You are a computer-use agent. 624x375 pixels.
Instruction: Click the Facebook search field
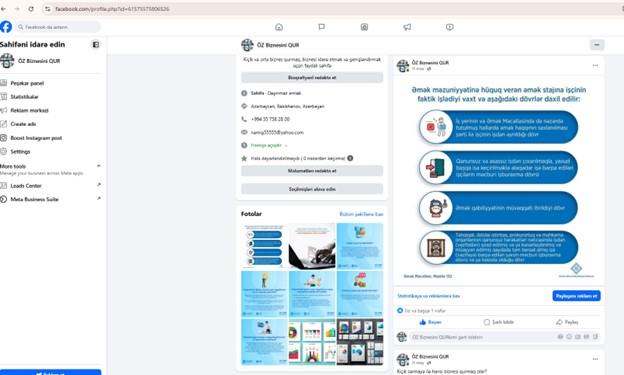pos(58,27)
